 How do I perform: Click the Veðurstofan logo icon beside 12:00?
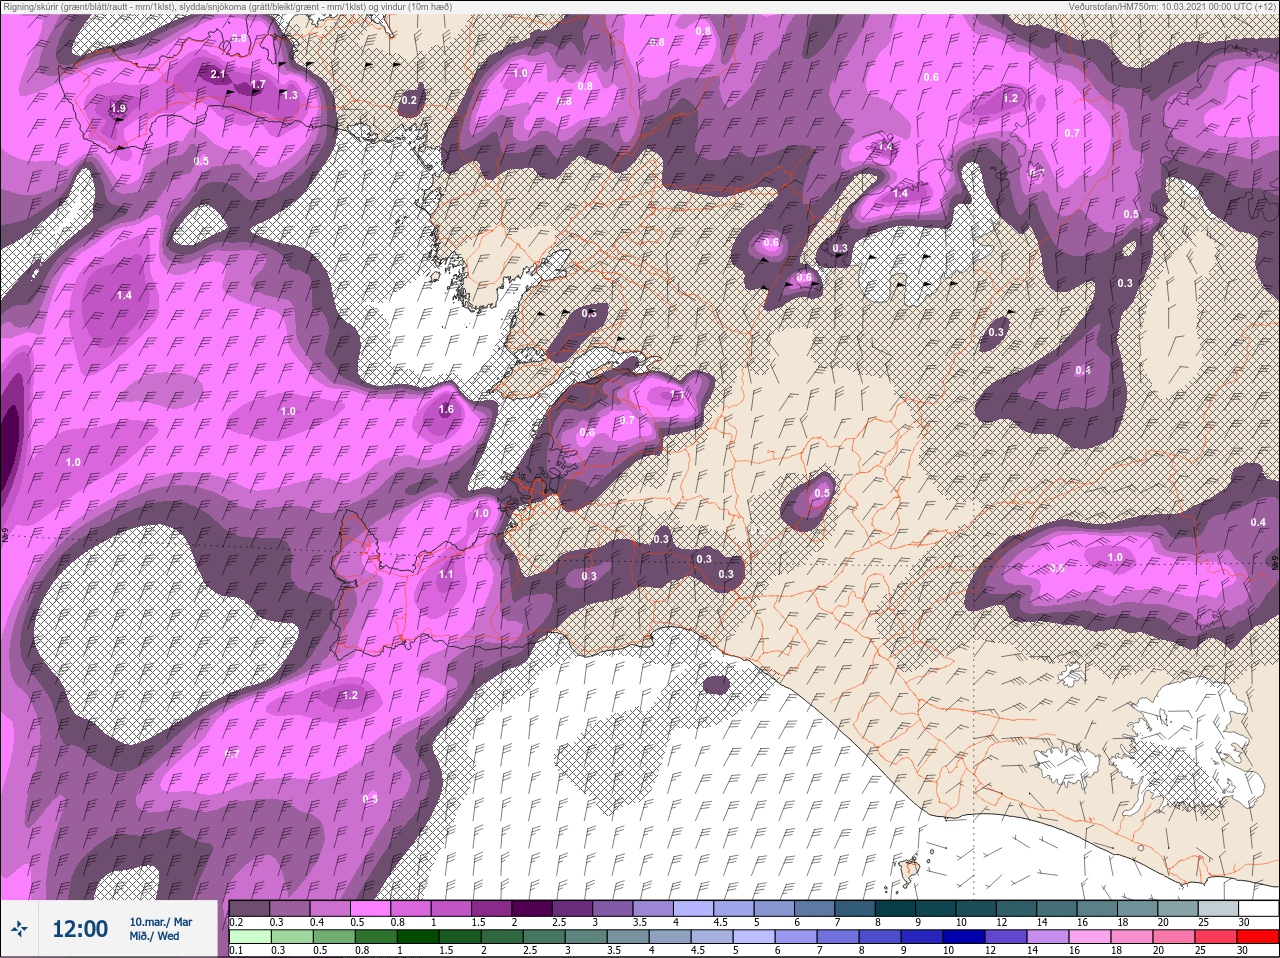coord(19,929)
